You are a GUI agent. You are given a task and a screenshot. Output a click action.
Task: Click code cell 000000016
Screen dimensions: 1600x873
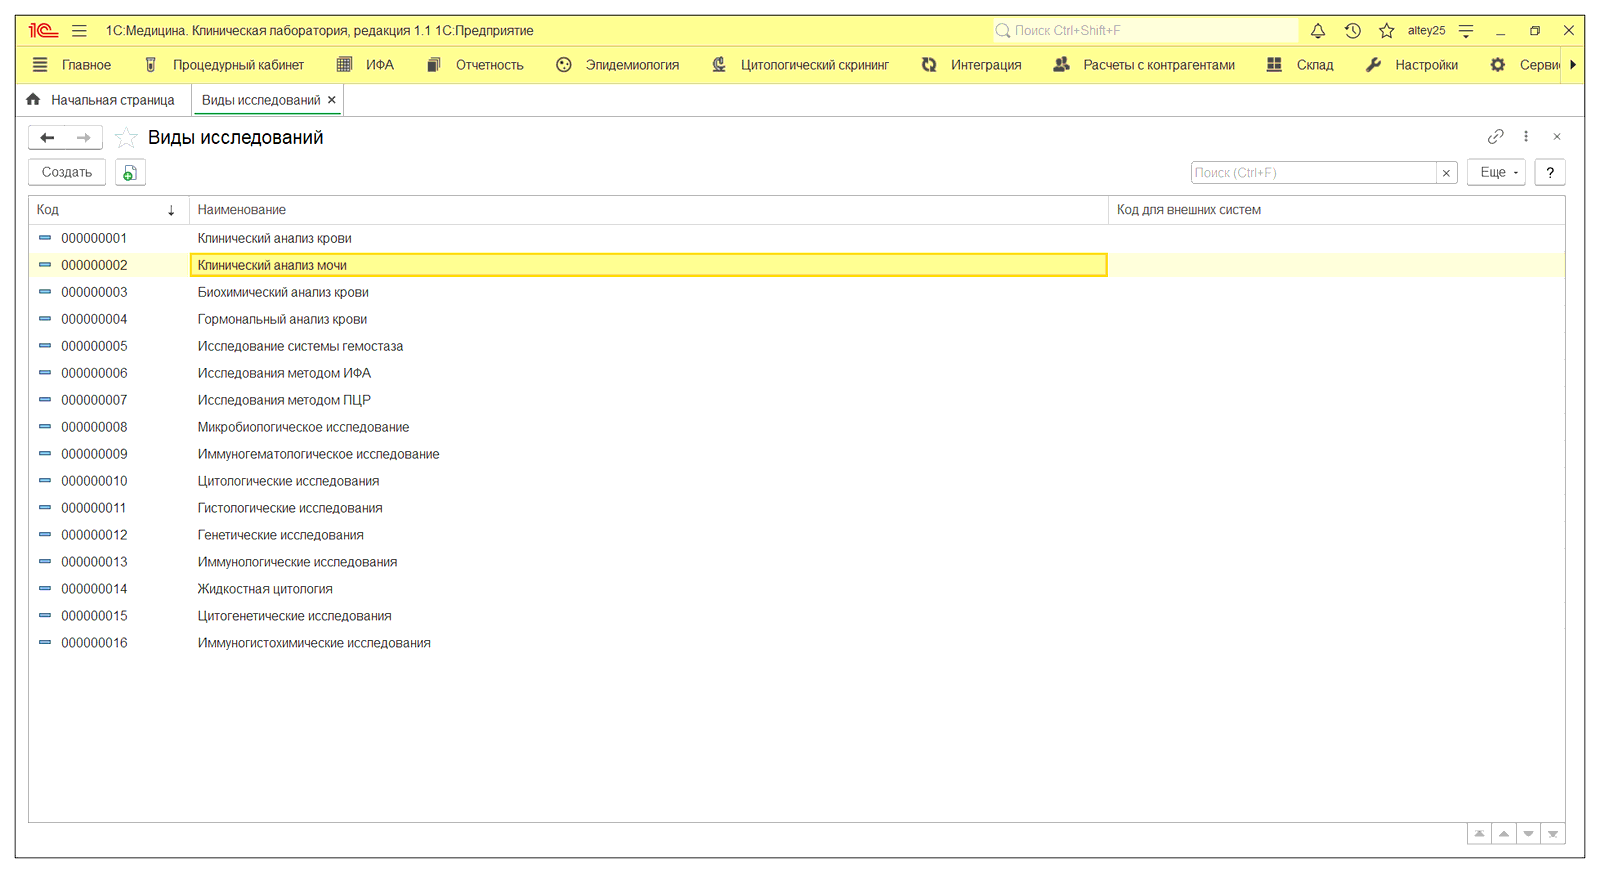point(94,643)
